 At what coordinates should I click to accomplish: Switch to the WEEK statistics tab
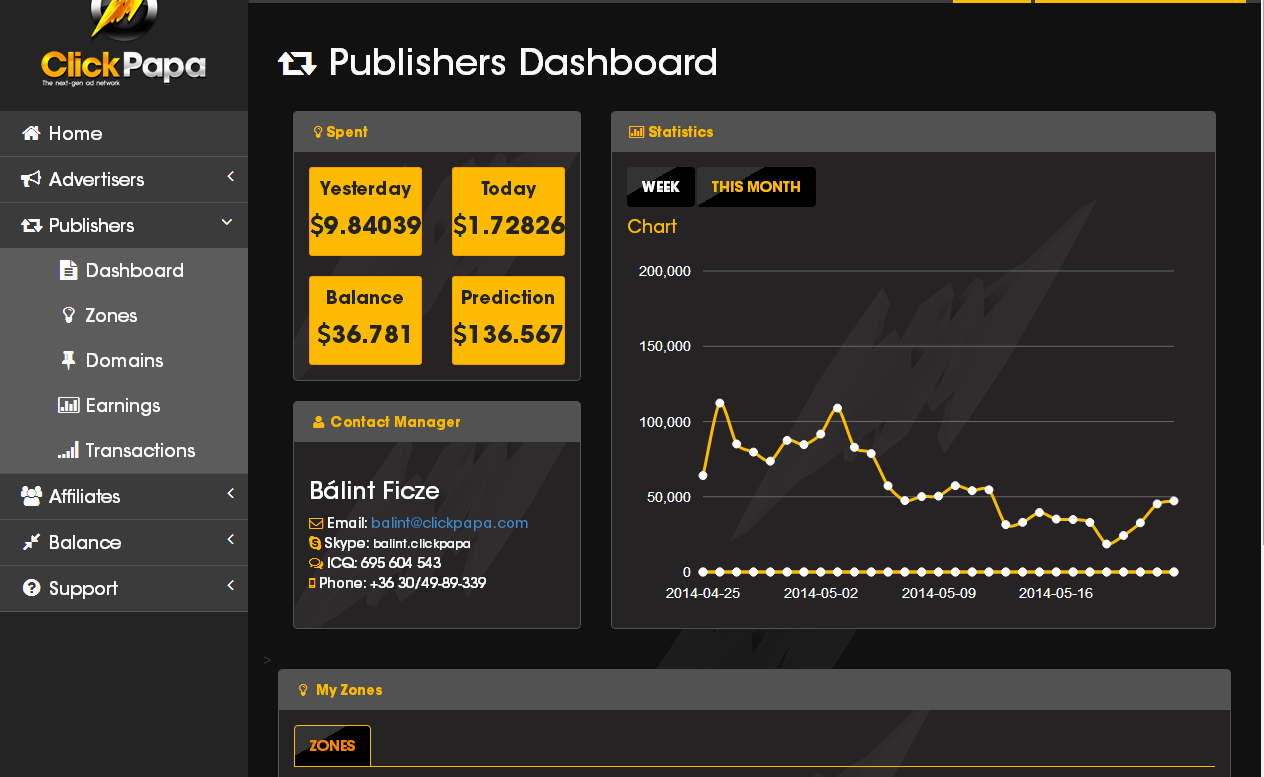661,187
